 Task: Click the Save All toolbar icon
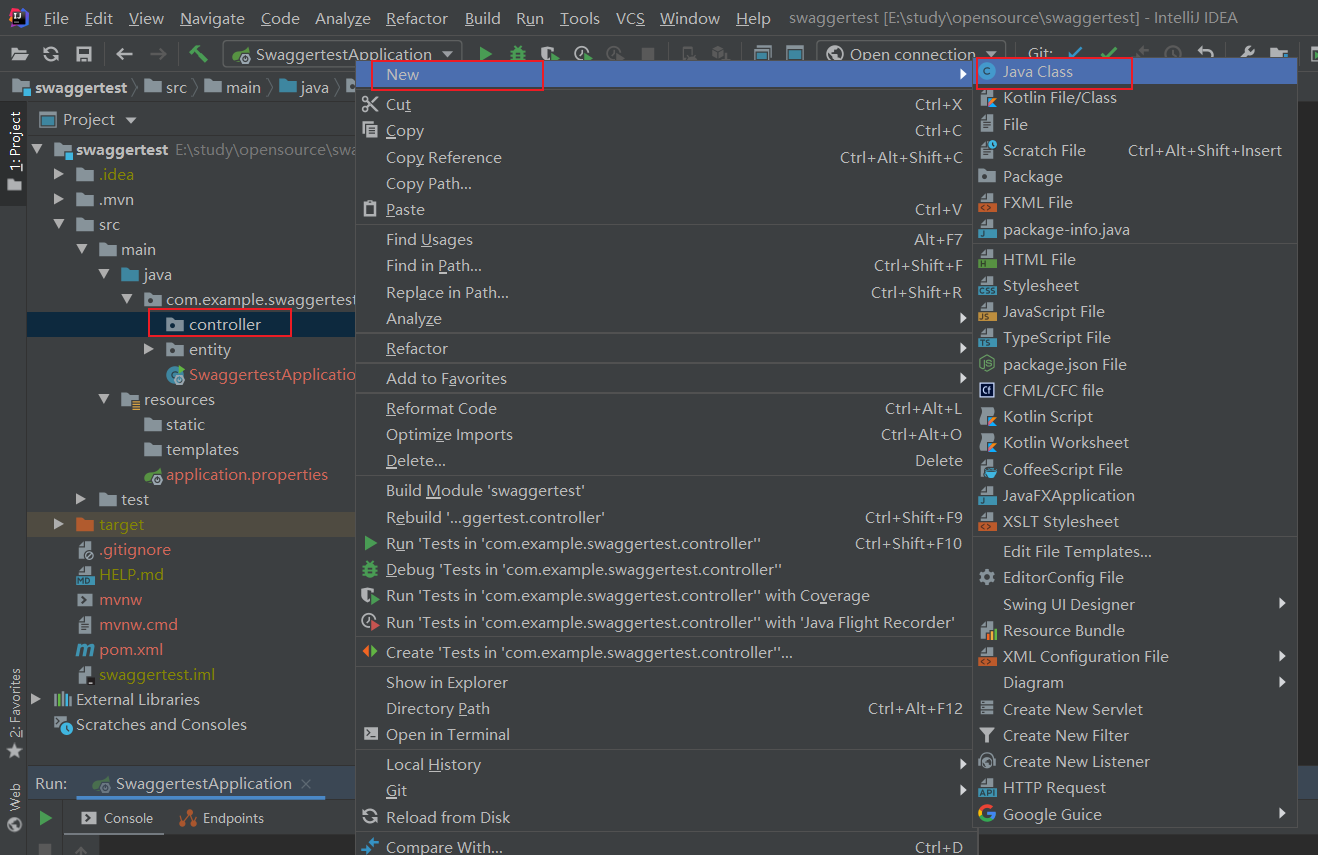[x=84, y=54]
